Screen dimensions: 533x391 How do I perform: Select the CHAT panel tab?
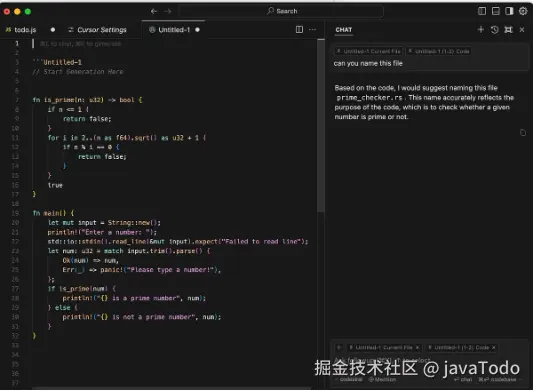344,30
